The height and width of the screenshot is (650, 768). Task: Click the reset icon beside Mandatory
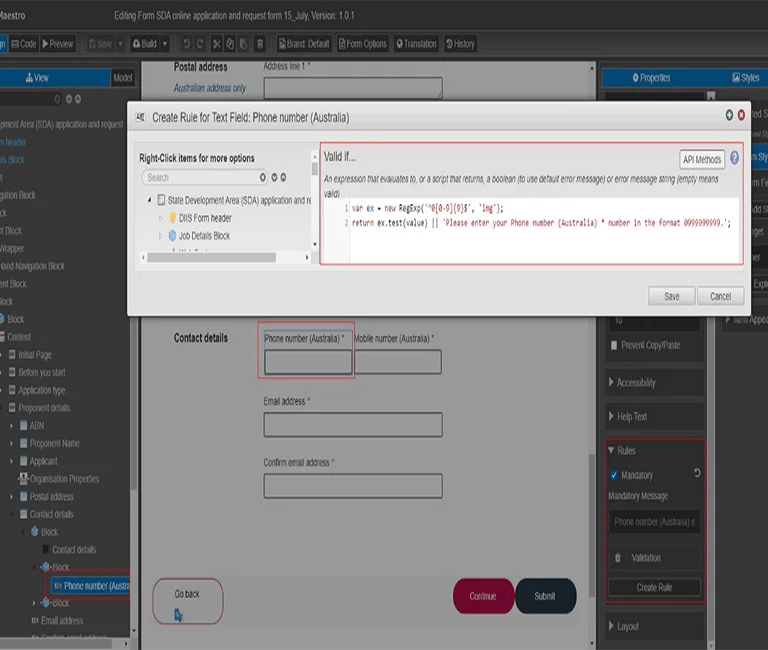[697, 473]
